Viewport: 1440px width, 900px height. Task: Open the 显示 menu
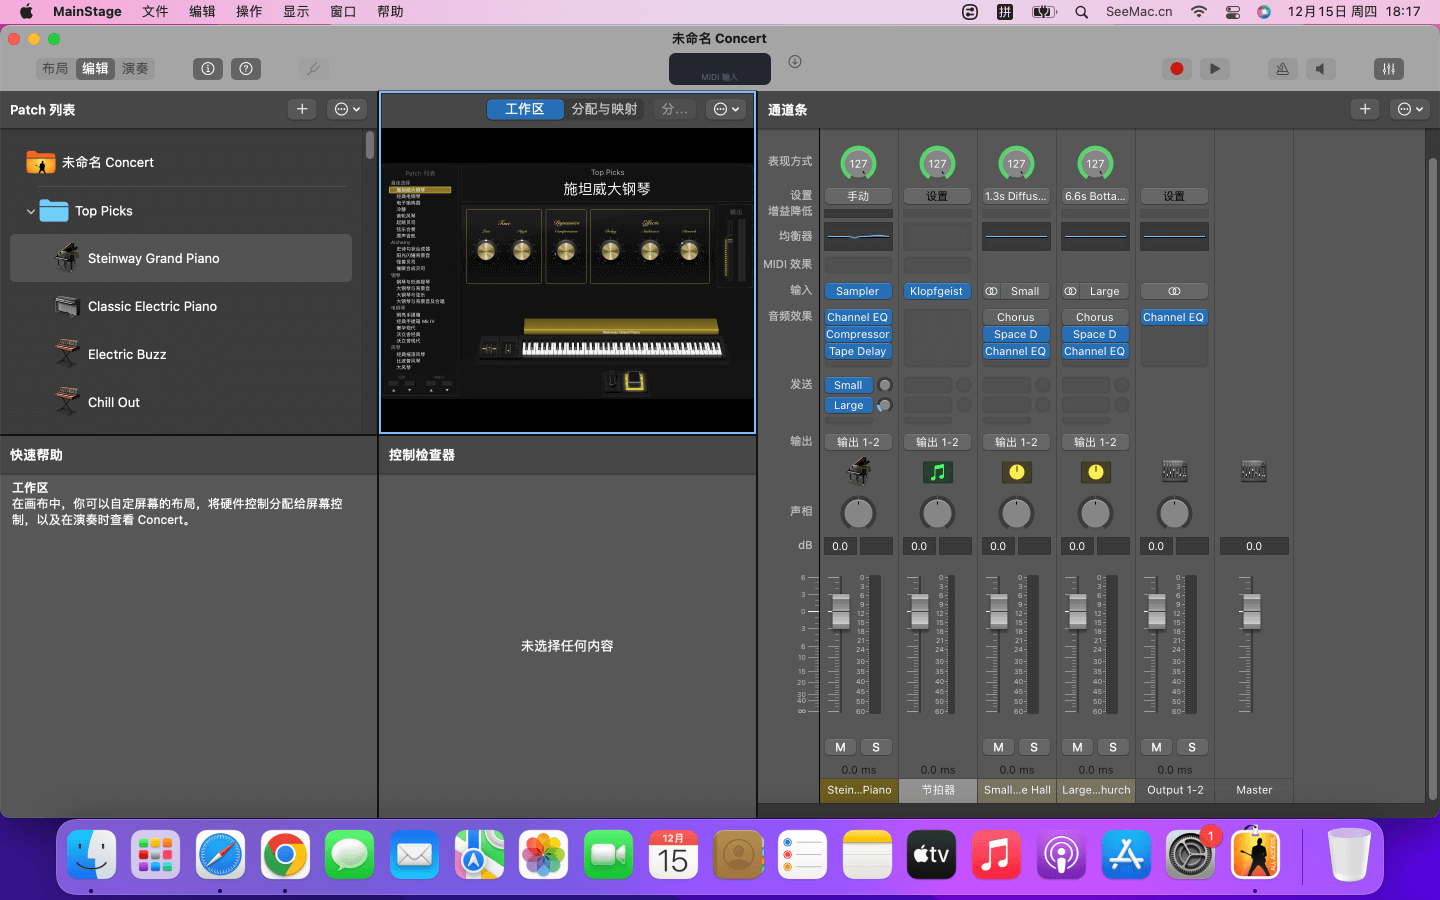pyautogui.click(x=296, y=12)
